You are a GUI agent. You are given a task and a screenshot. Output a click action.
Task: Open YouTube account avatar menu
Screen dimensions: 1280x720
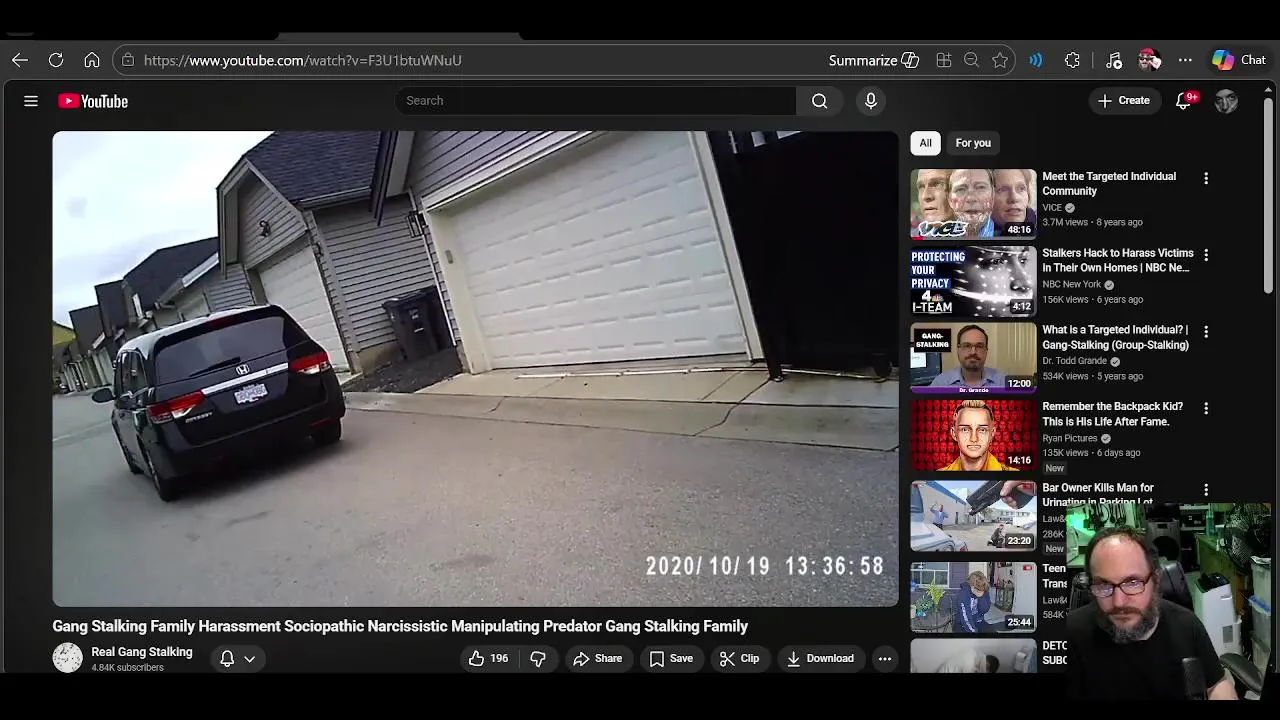[x=1226, y=101]
